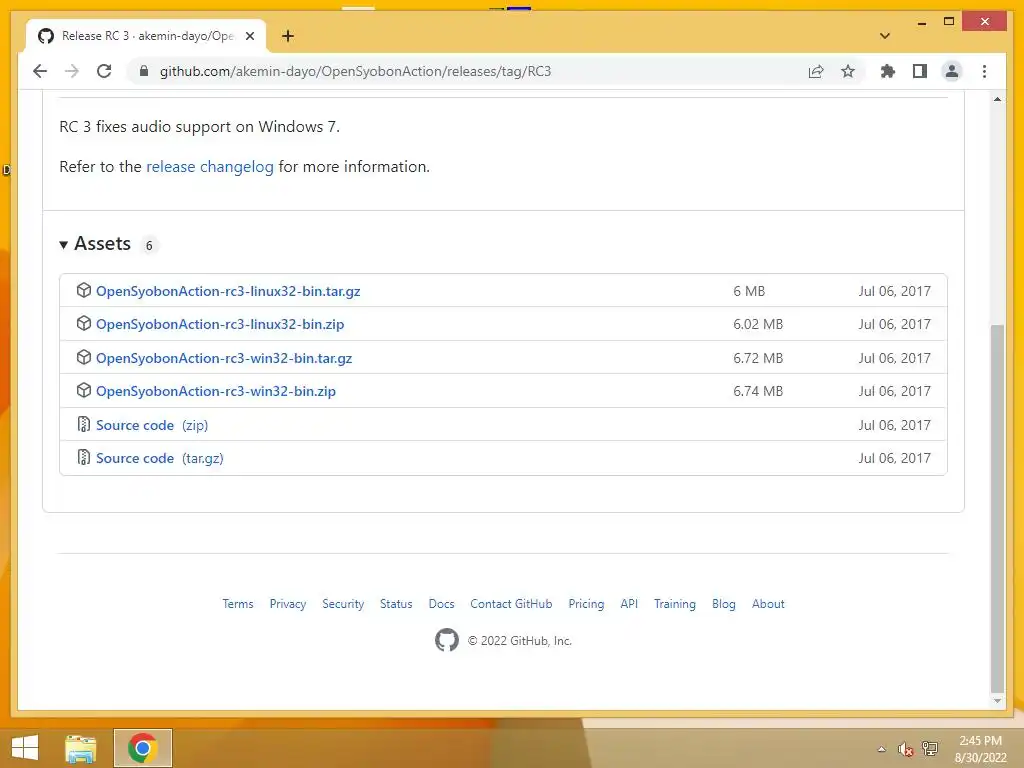Viewport: 1024px width, 768px height.
Task: Click the muted volume tray icon
Action: click(x=905, y=749)
